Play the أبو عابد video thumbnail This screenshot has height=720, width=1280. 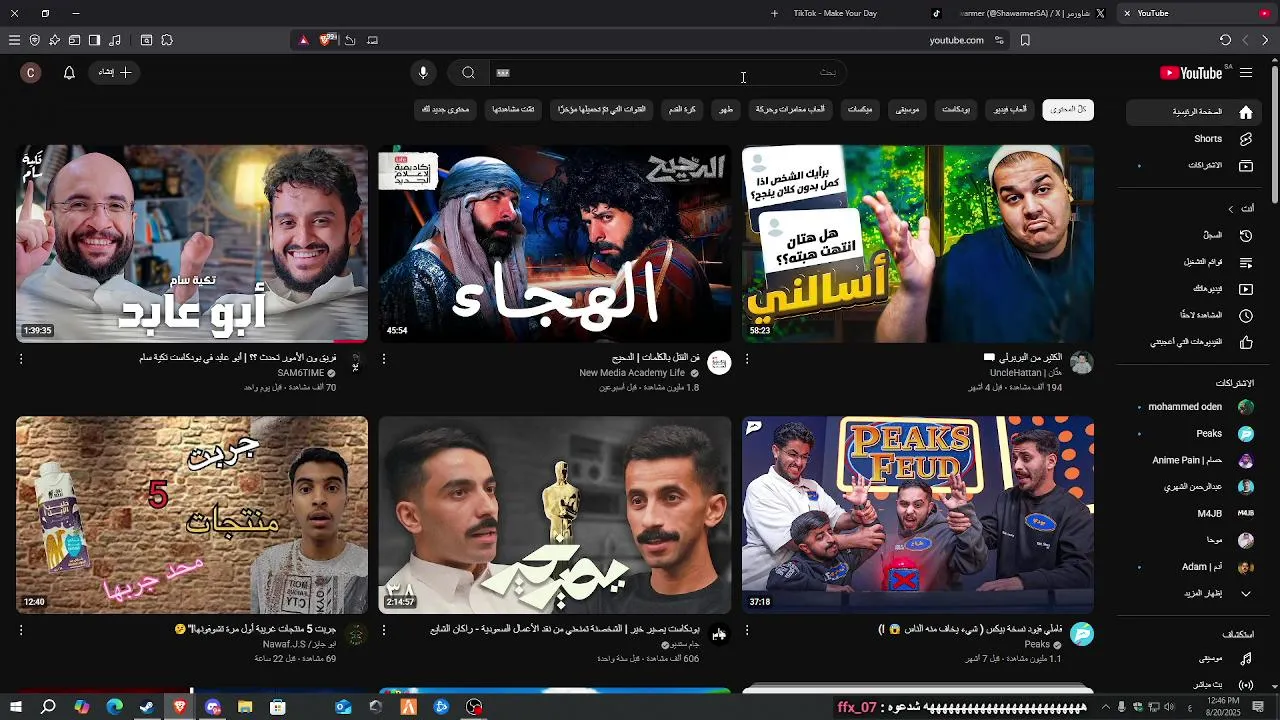point(192,244)
